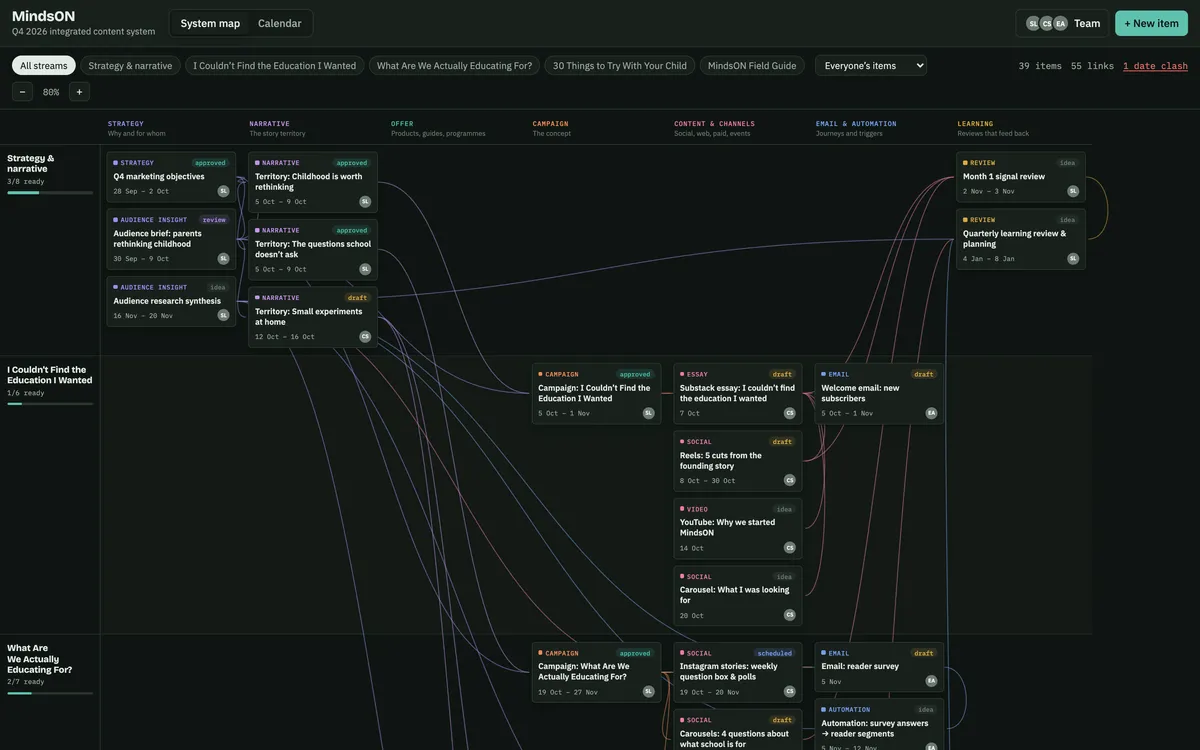Filter by Strategy & narrative stream chip
Viewport: 1200px width, 750px height.
point(130,65)
